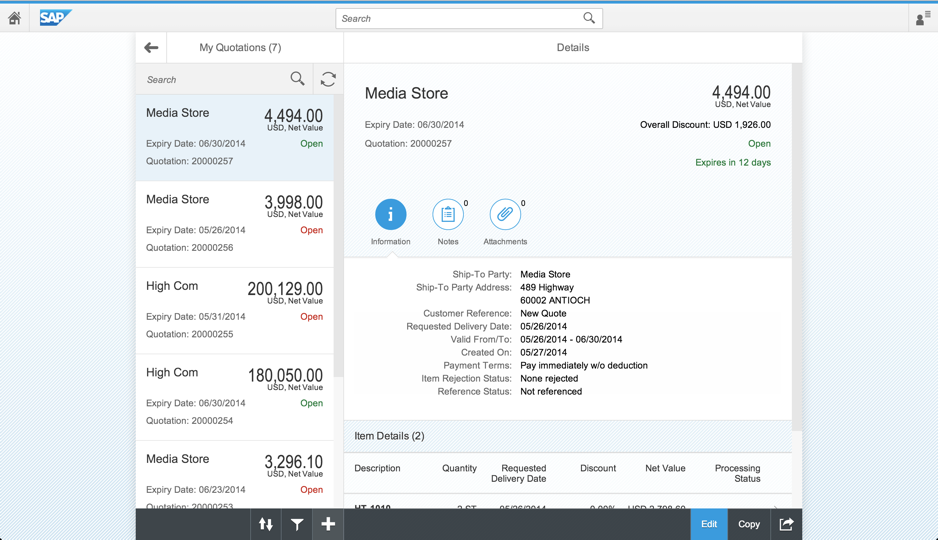
Task: Create a new quotation with plus
Action: pyautogui.click(x=328, y=524)
